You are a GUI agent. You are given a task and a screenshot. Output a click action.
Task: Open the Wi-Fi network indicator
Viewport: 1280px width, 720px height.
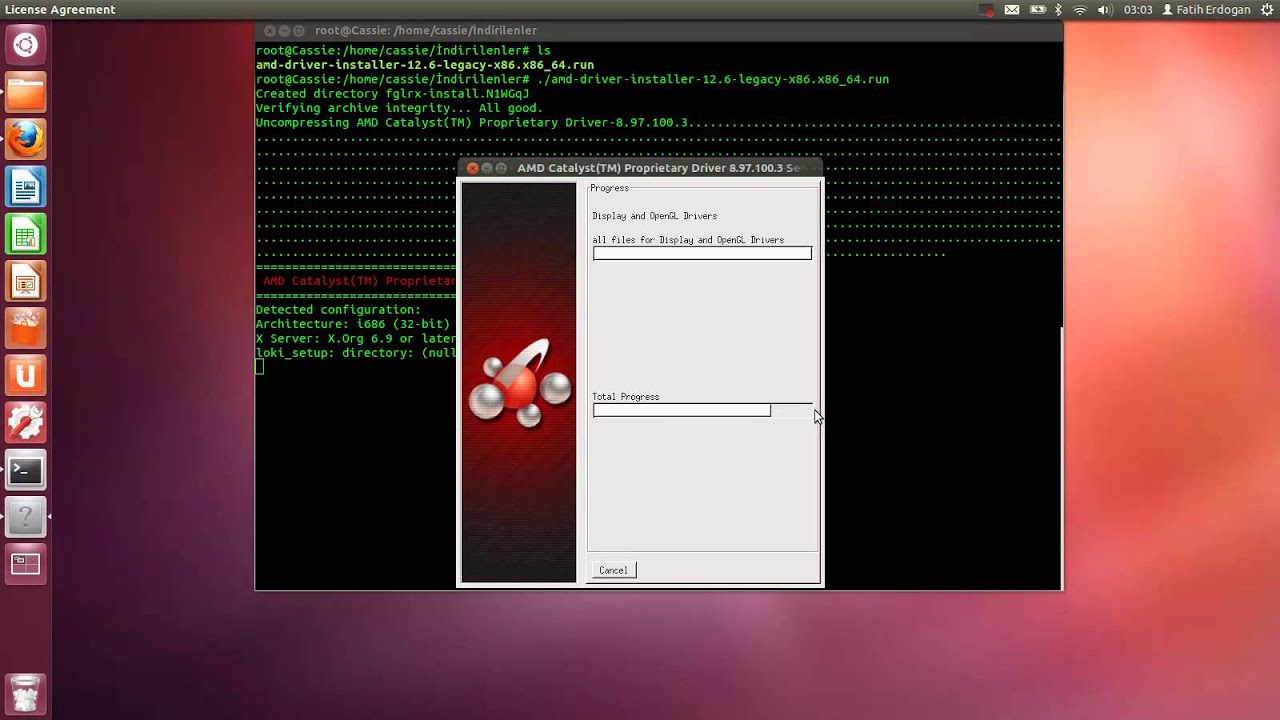(x=1080, y=10)
